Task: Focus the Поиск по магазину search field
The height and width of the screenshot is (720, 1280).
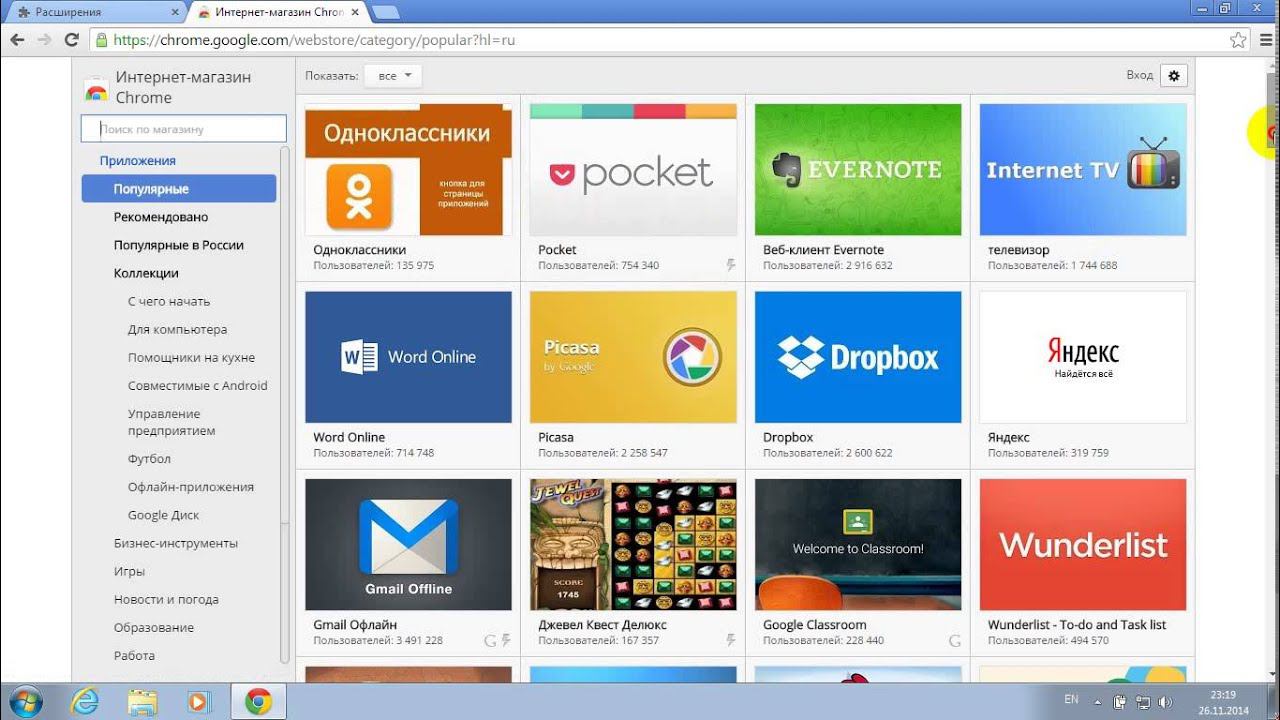Action: (x=184, y=129)
